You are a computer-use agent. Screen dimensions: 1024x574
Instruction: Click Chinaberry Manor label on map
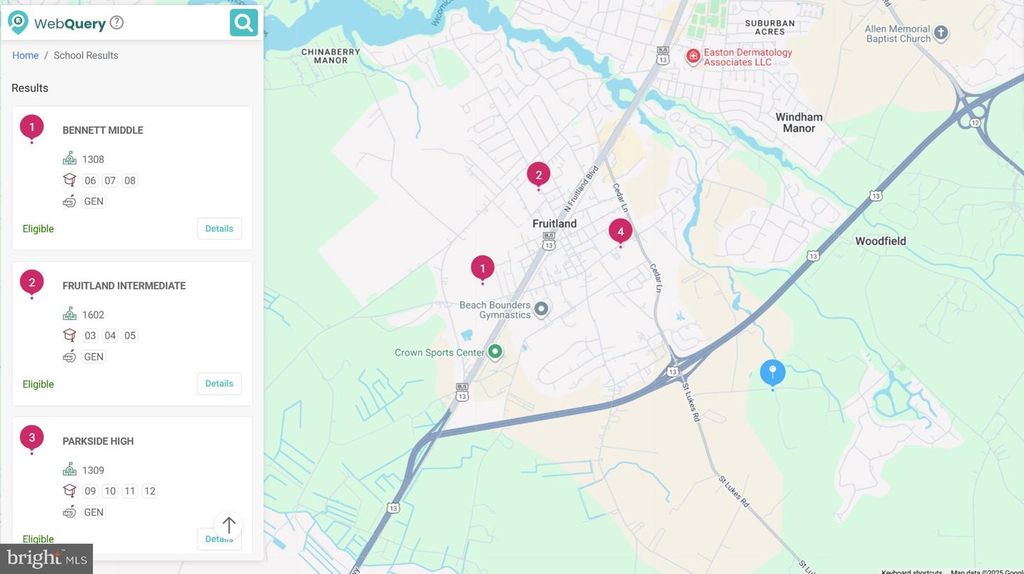[330, 56]
